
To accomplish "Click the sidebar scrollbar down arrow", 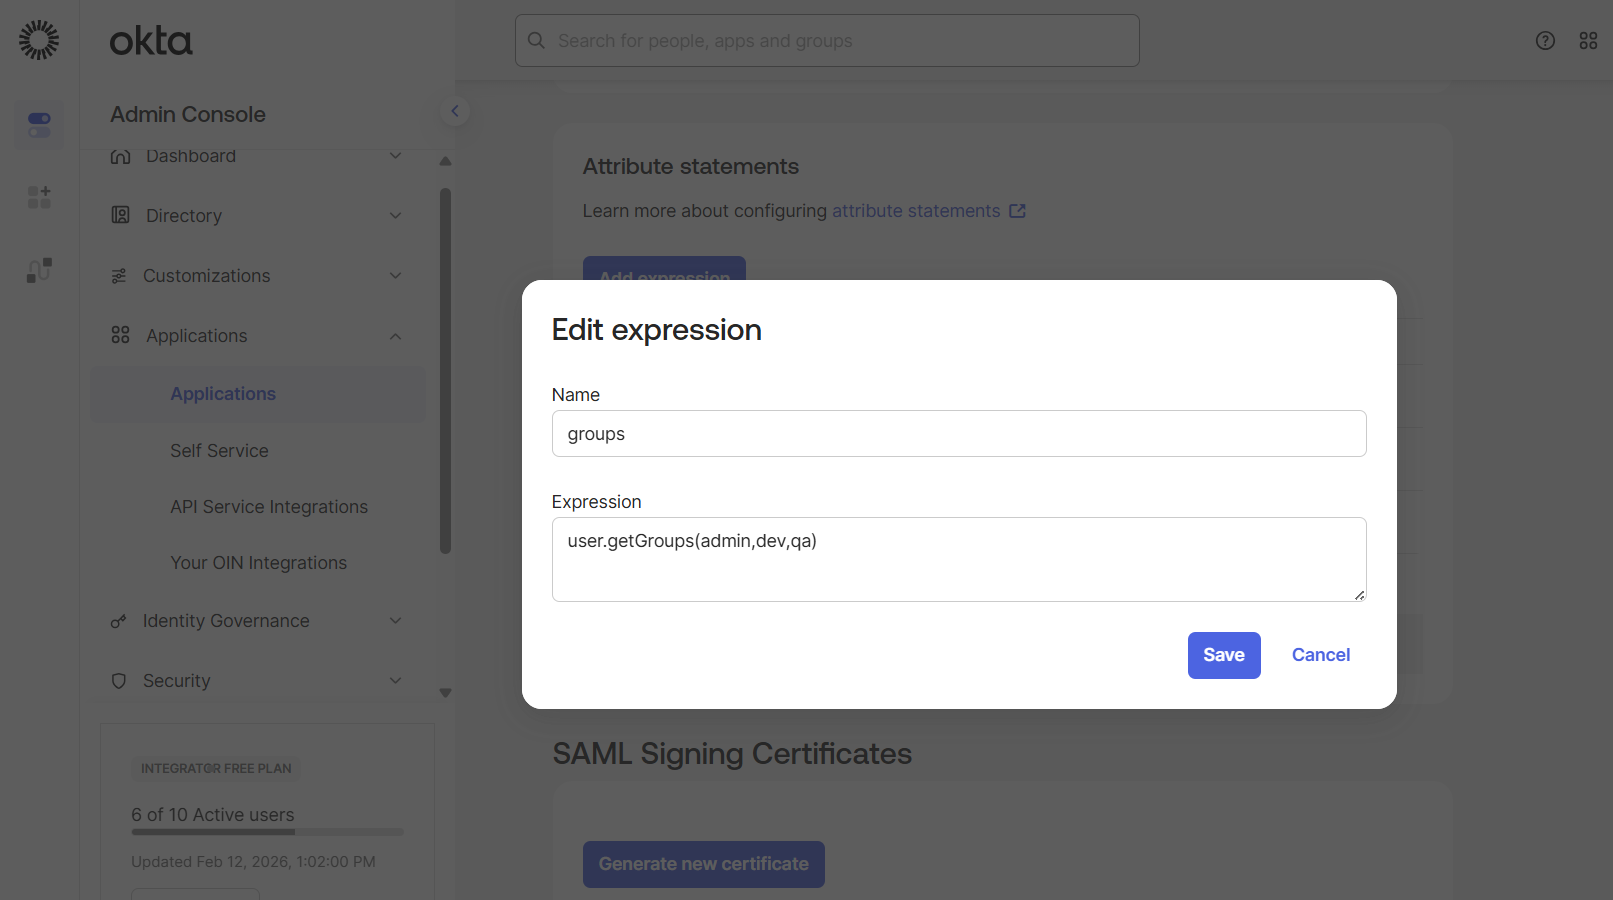I will click(446, 693).
